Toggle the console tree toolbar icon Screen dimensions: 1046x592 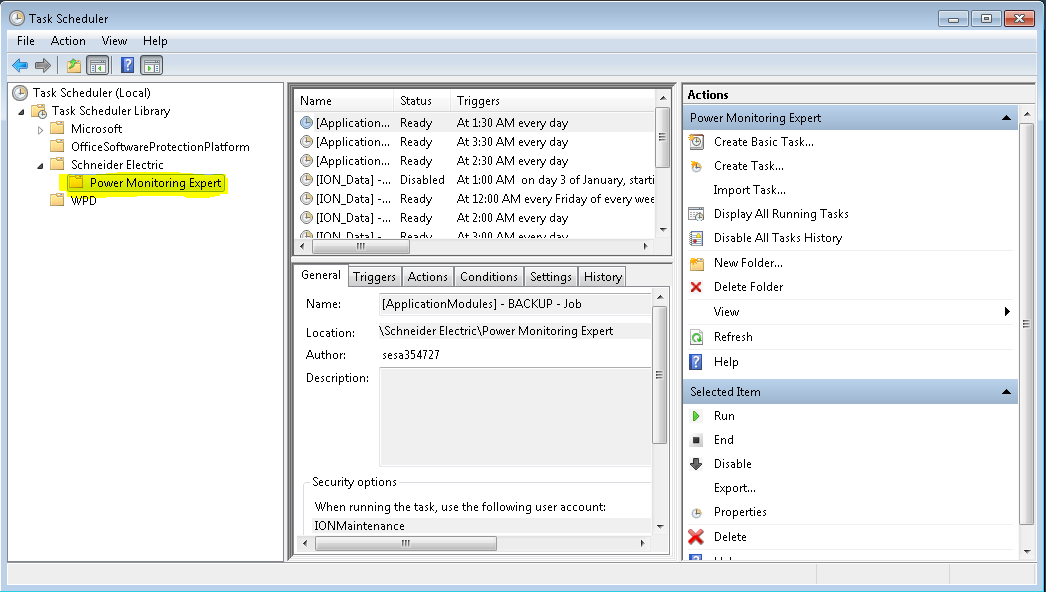pyautogui.click(x=97, y=65)
